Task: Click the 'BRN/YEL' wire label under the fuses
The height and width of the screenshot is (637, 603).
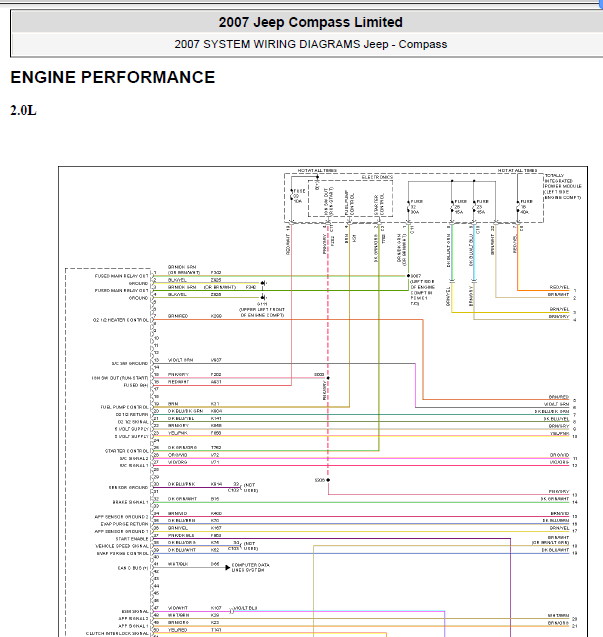Action: 449,296
